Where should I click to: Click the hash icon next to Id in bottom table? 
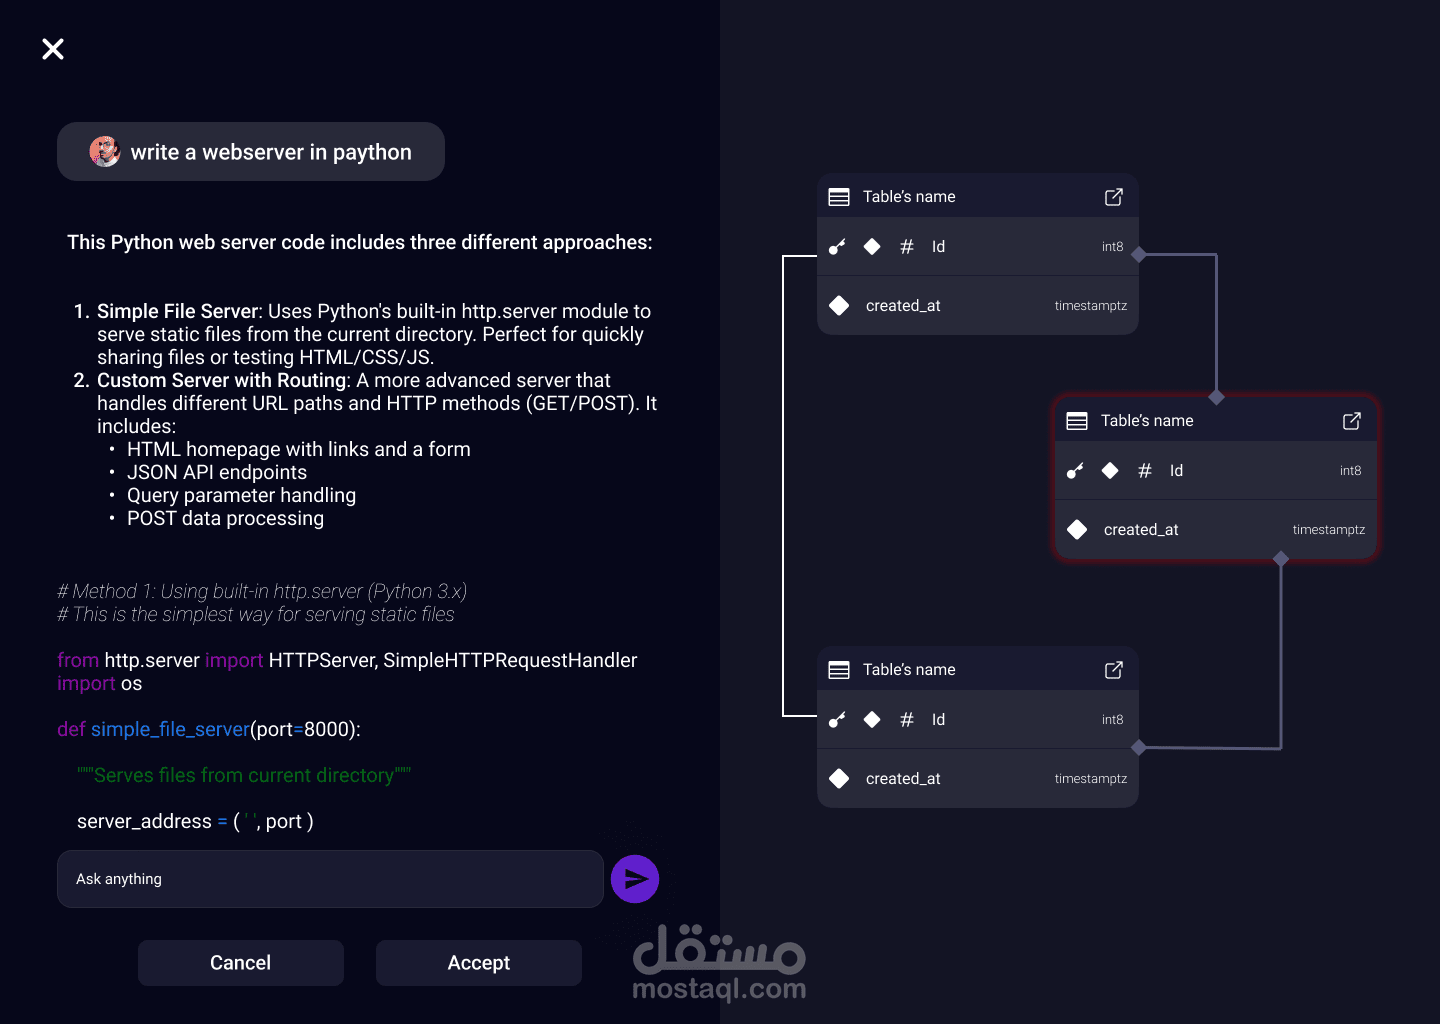point(906,719)
